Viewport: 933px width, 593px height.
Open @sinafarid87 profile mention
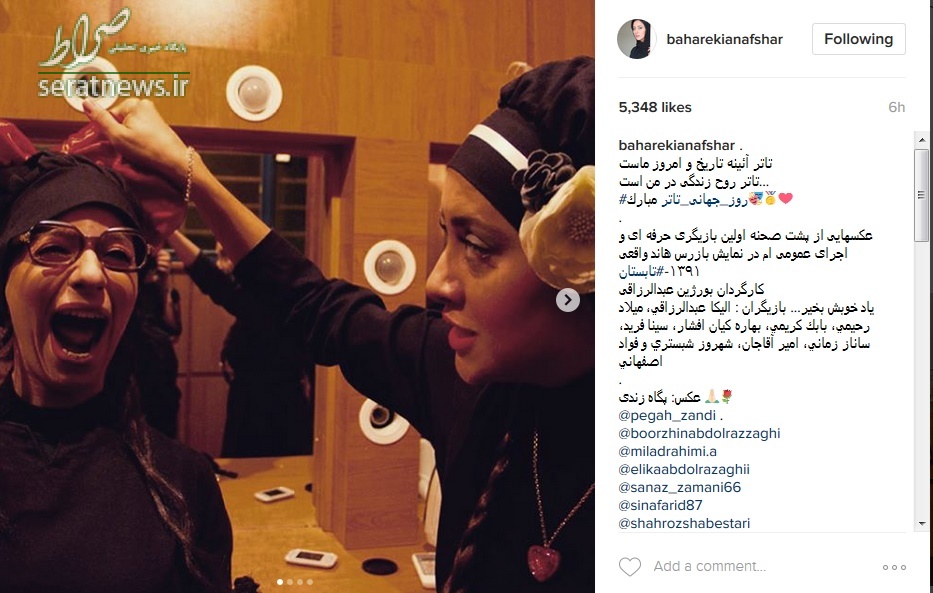click(660, 505)
